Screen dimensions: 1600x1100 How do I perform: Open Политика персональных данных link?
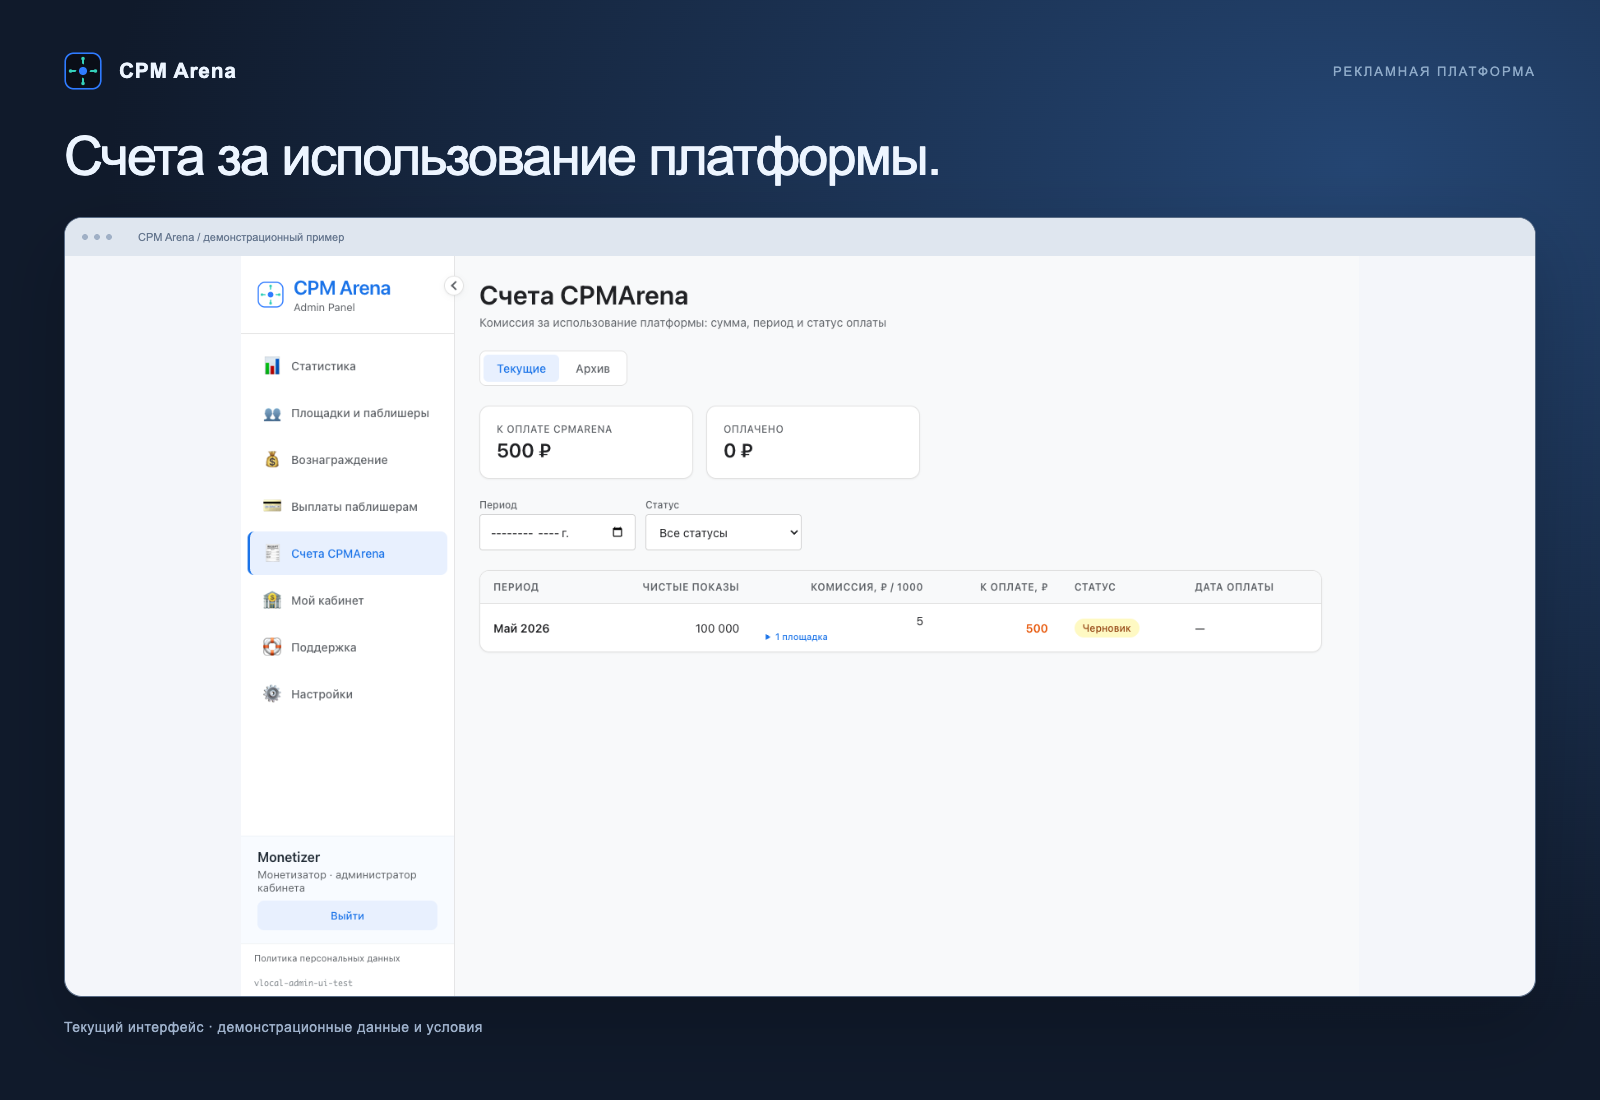tap(327, 958)
